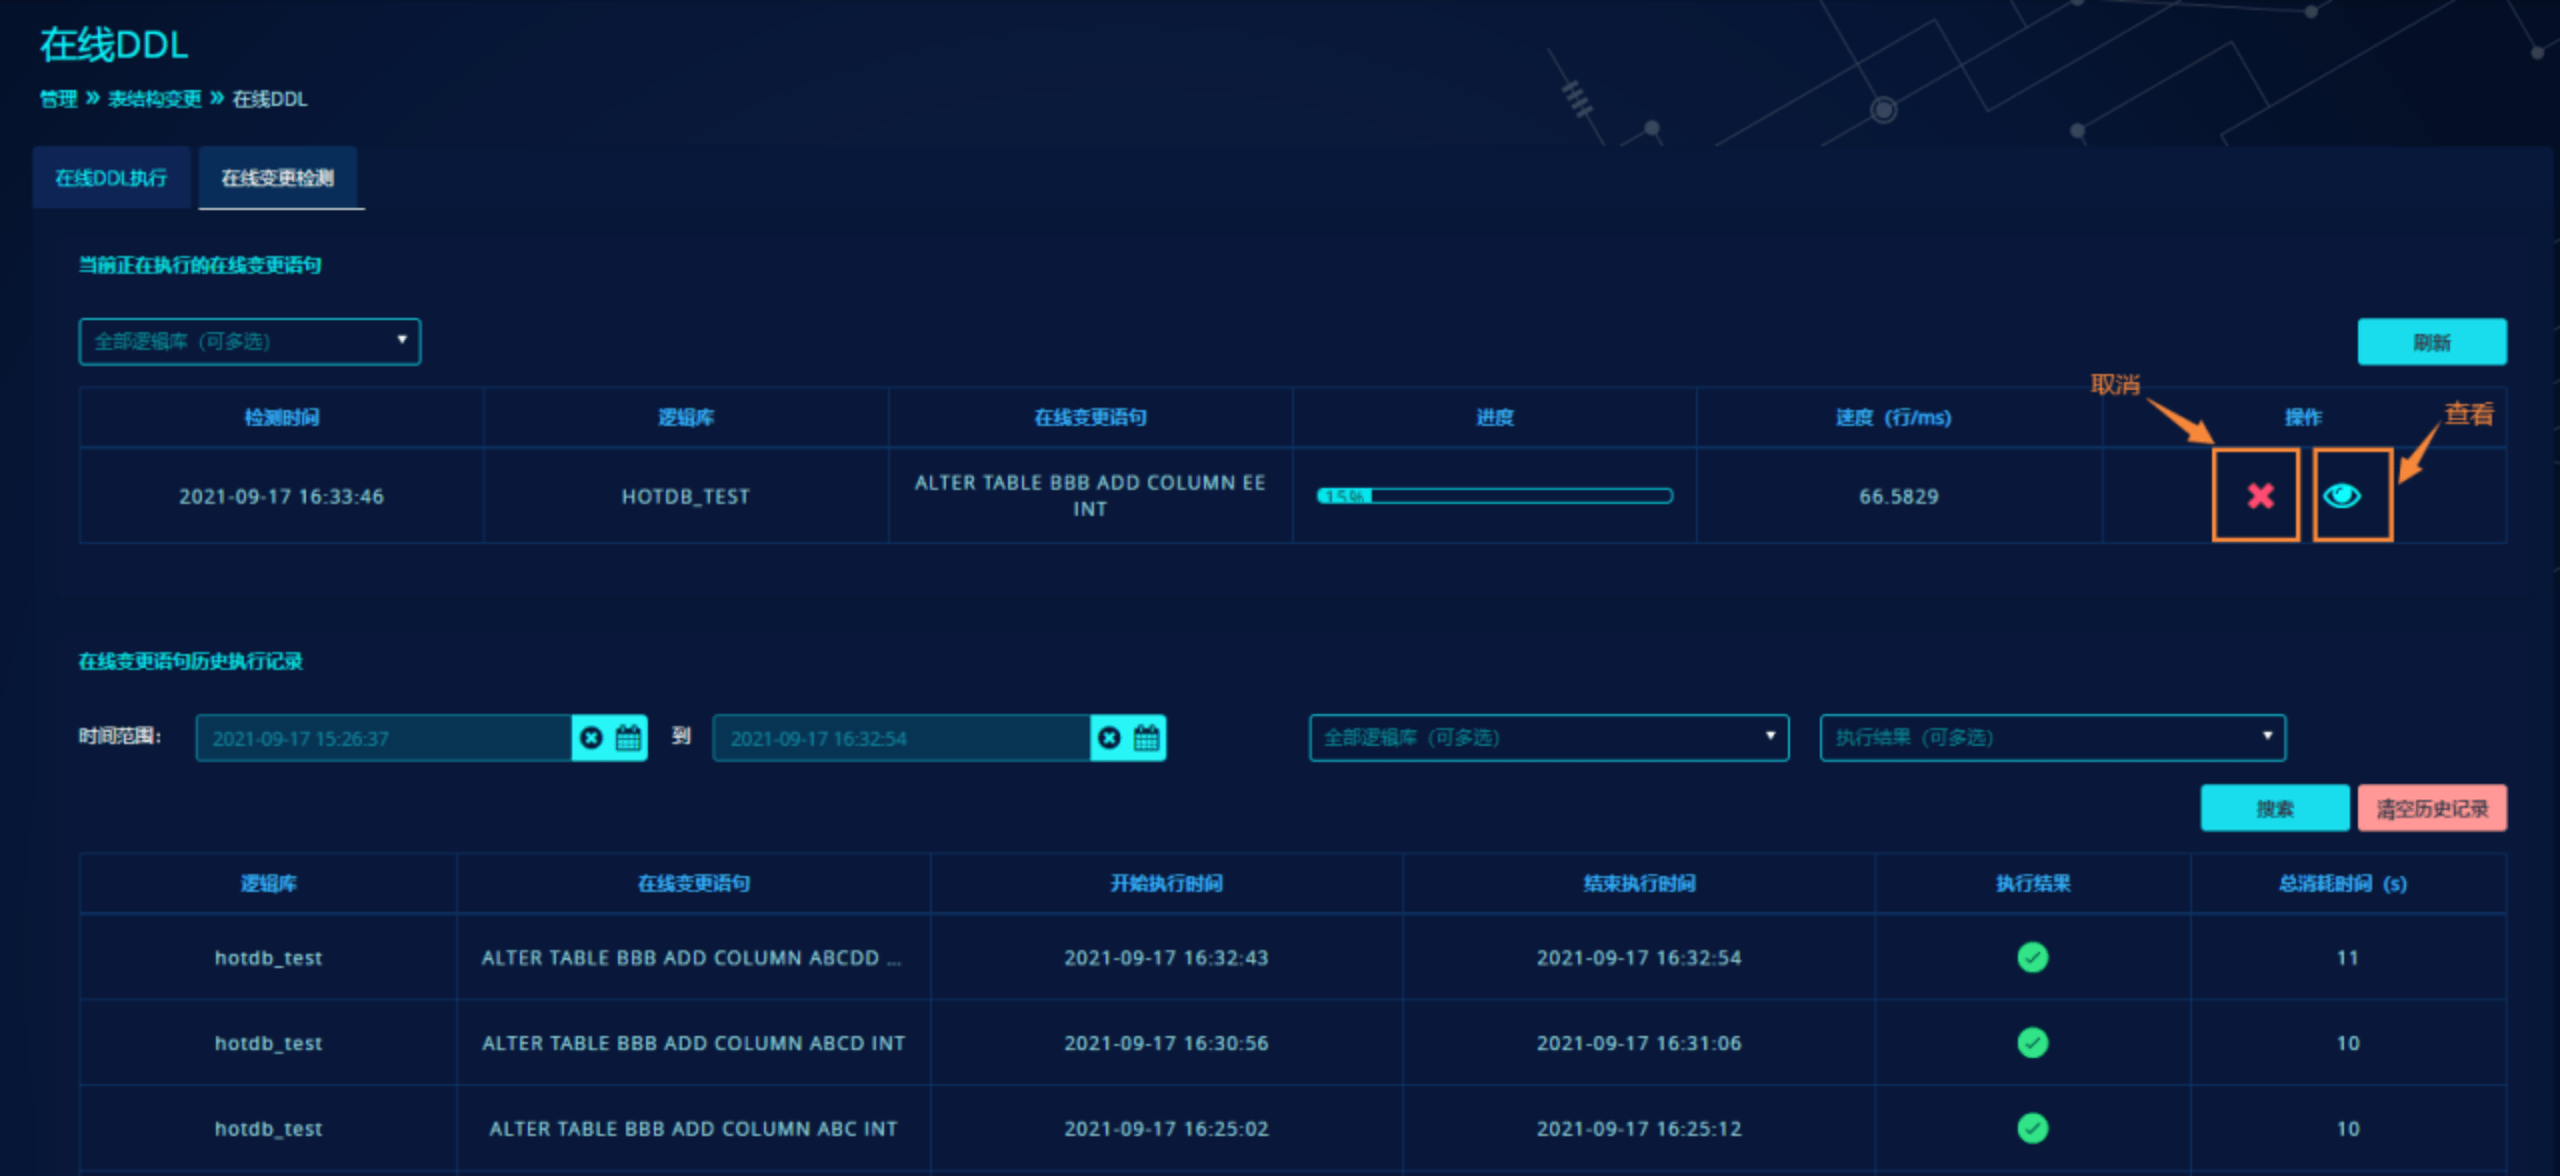This screenshot has width=2560, height=1176.
Task: Click the success checkmark for 16:25:02 record
Action: point(2032,1128)
